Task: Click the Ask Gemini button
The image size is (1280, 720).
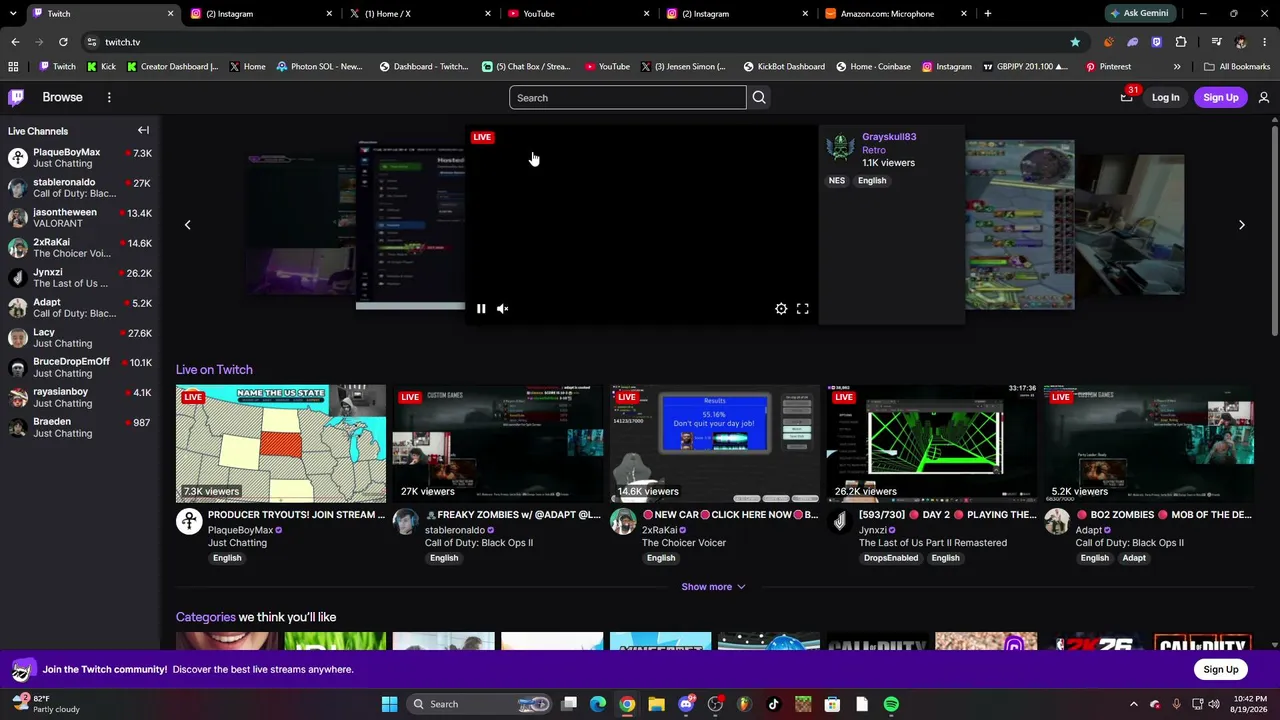Action: (x=1139, y=14)
